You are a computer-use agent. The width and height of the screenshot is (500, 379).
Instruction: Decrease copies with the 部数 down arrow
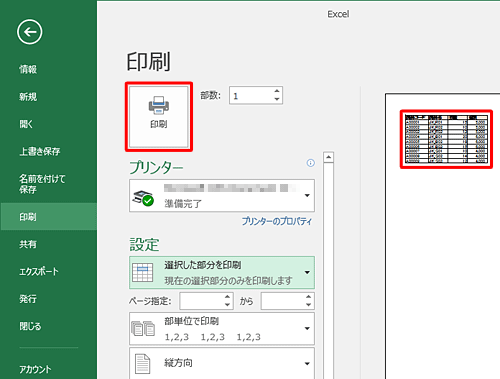click(277, 99)
